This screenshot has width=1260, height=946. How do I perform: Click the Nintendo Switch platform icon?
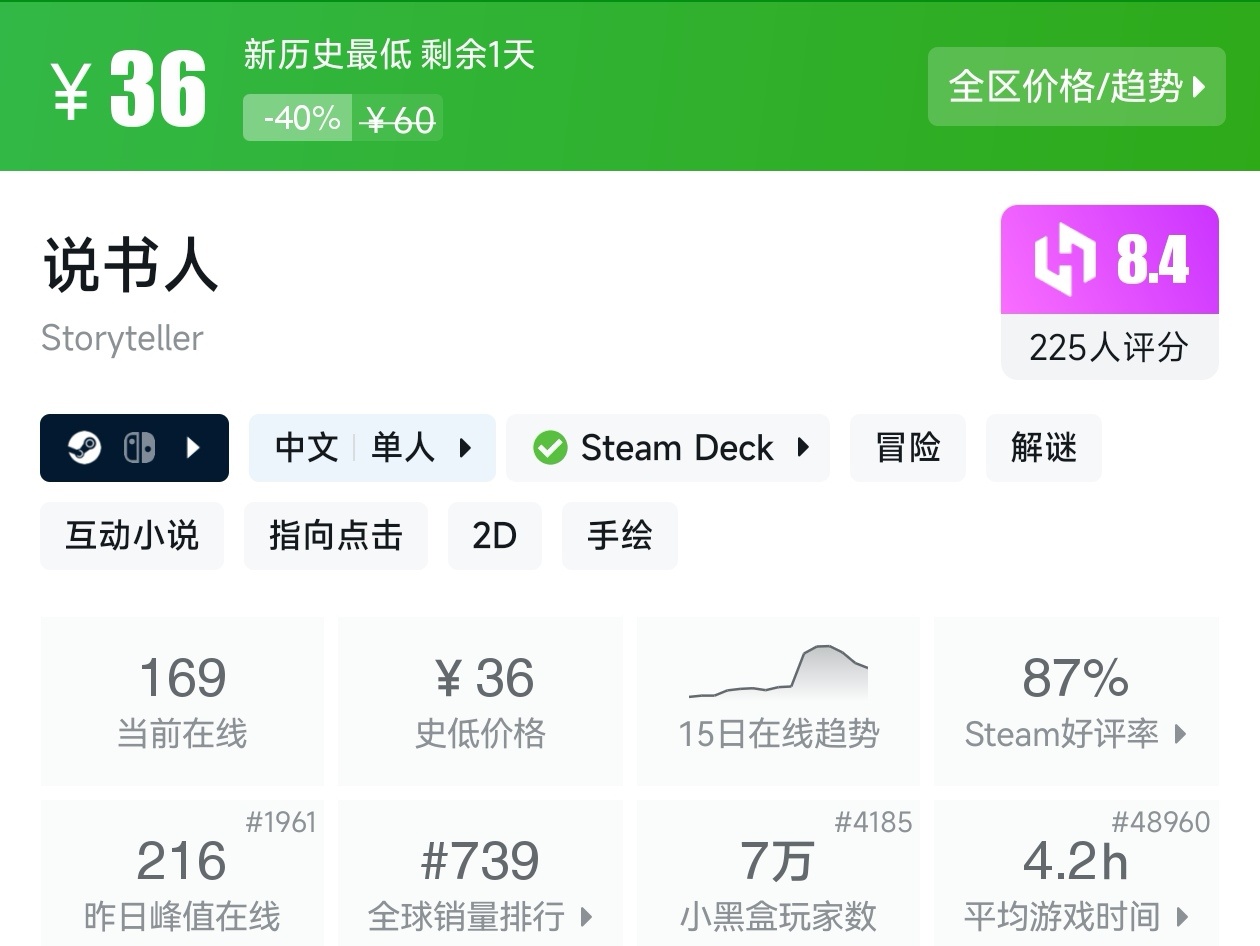[x=139, y=448]
